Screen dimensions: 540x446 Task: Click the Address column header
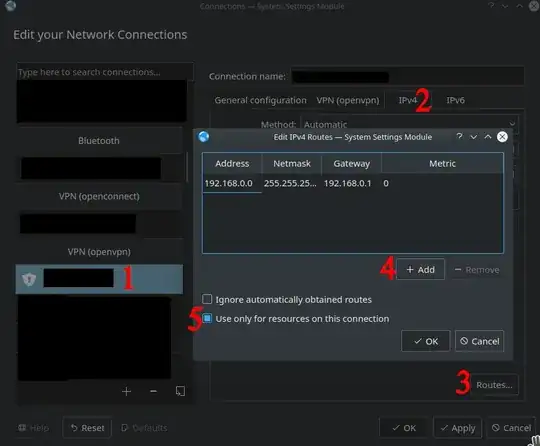tap(232, 163)
